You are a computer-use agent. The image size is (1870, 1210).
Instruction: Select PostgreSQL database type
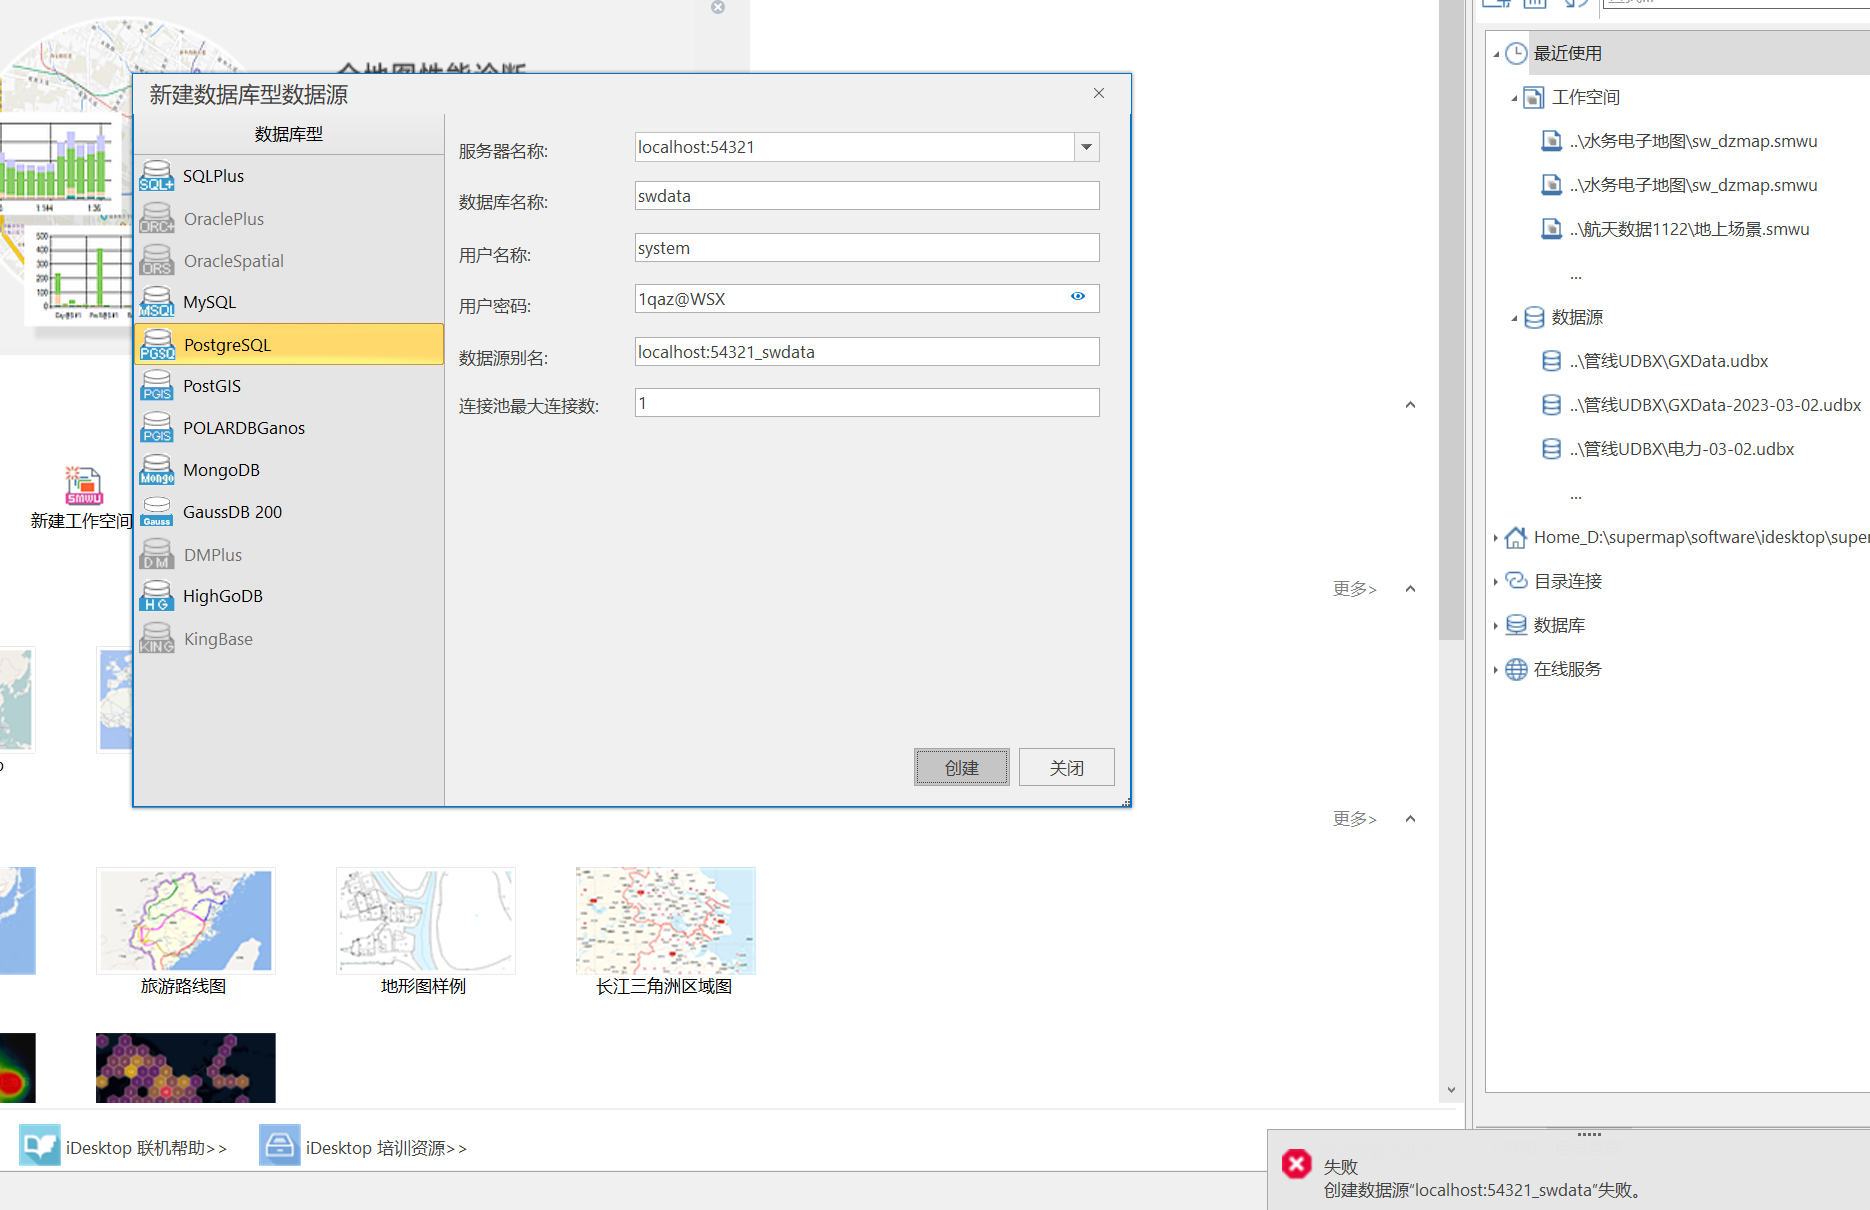click(288, 344)
